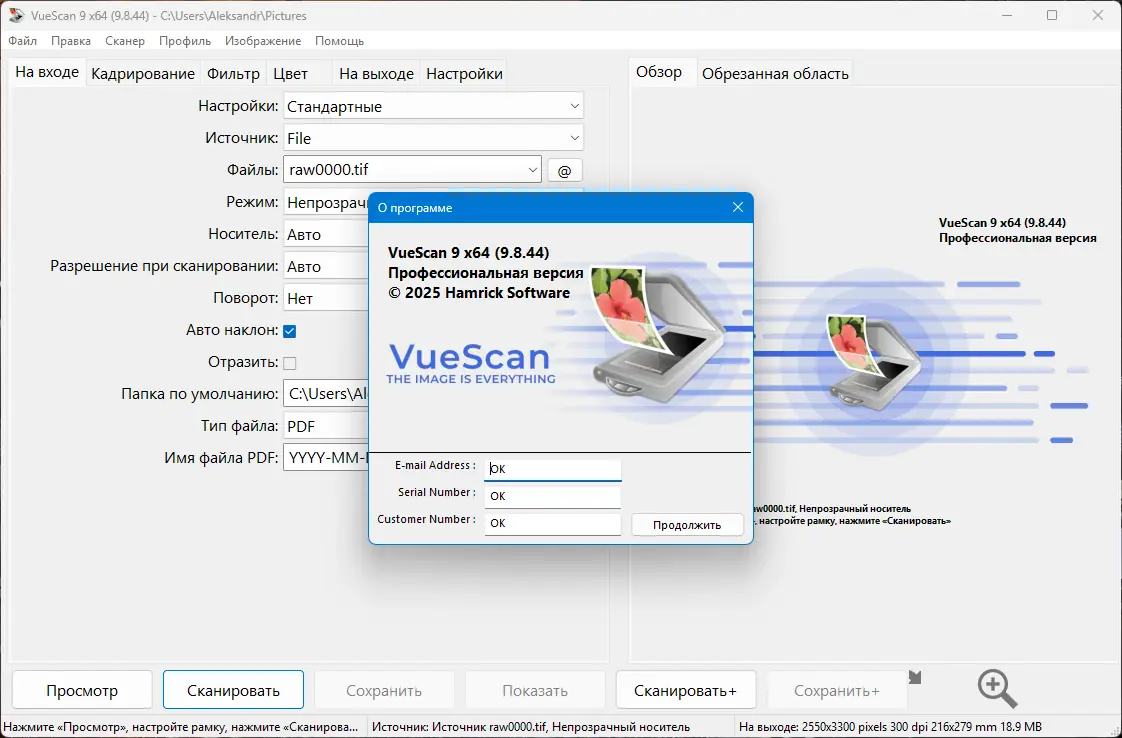Click the Сохранить+ button

[x=836, y=690]
